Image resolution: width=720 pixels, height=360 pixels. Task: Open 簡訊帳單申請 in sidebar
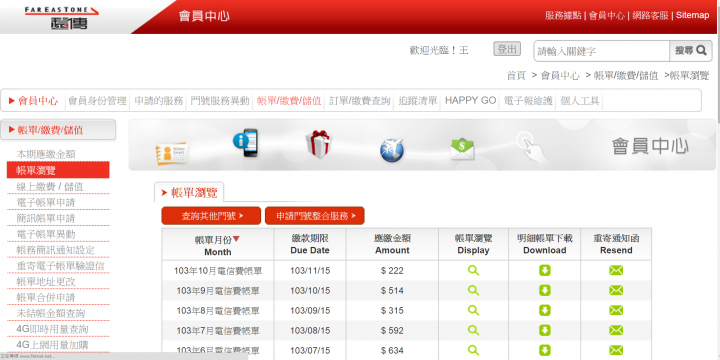(46, 218)
